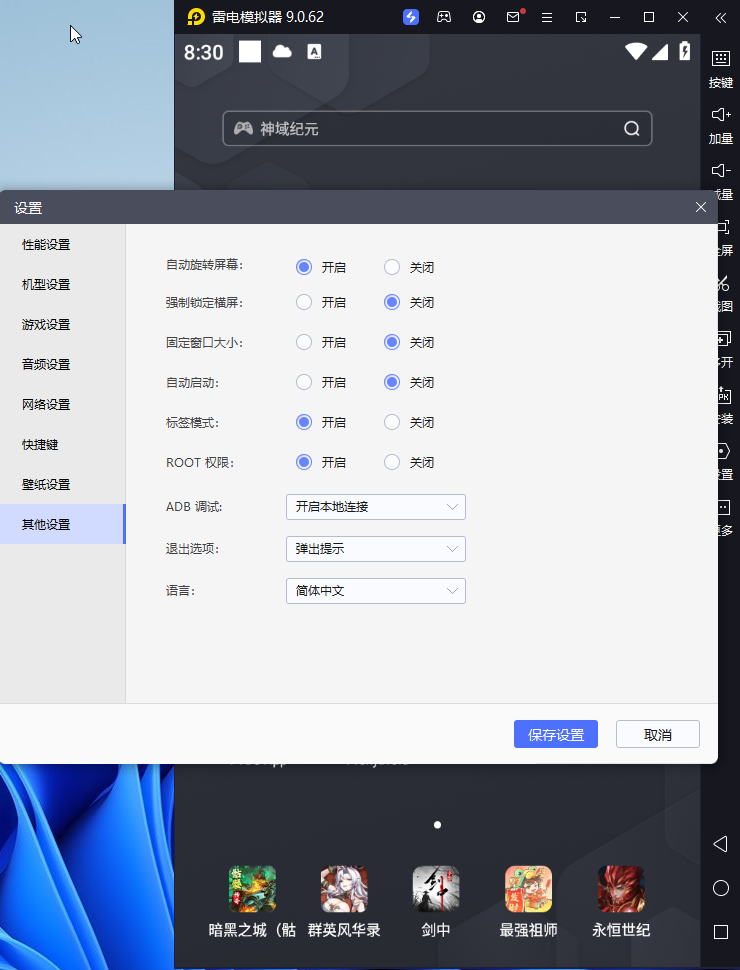The height and width of the screenshot is (970, 740).
Task: Open the 语言 dropdown
Action: point(376,591)
